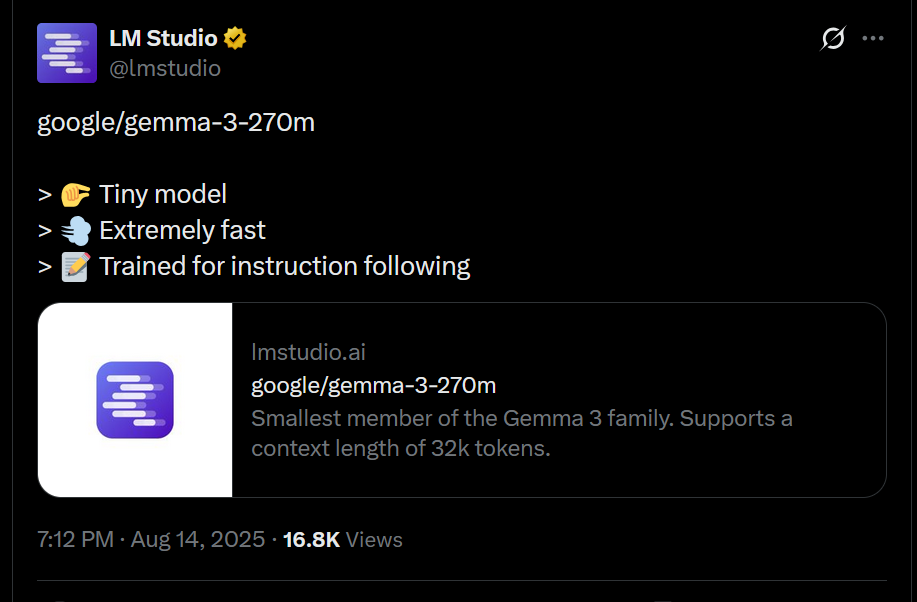Open the 16.8K Views analytics
Viewport: 917px width, 602px height.
pos(342,540)
